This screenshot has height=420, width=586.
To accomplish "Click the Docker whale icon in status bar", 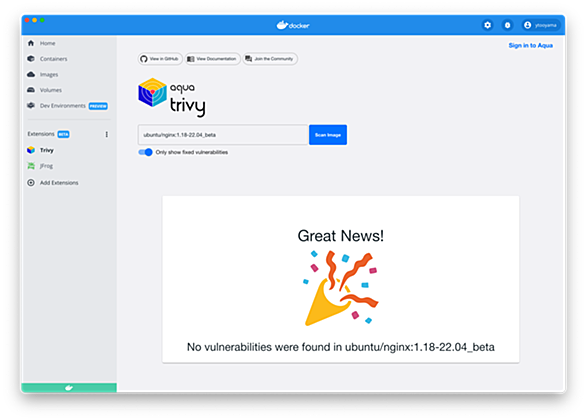I will (69, 388).
